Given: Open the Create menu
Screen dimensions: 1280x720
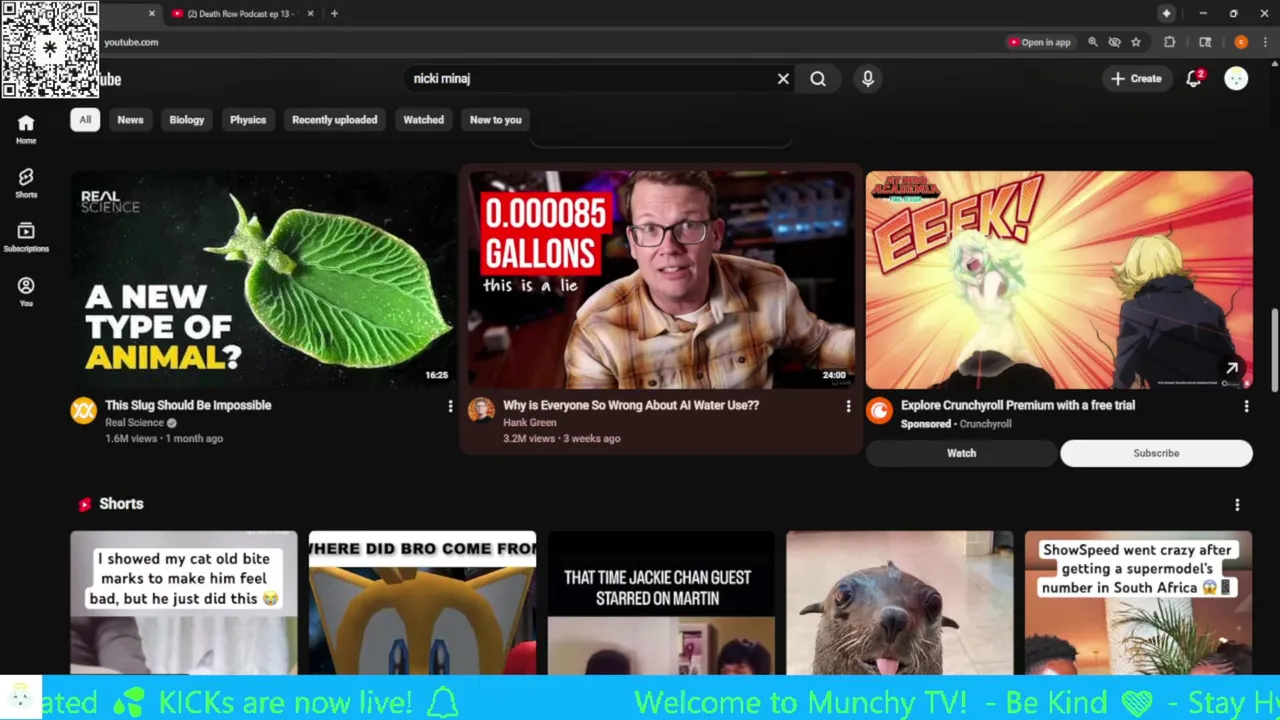Looking at the screenshot, I should tap(1136, 79).
